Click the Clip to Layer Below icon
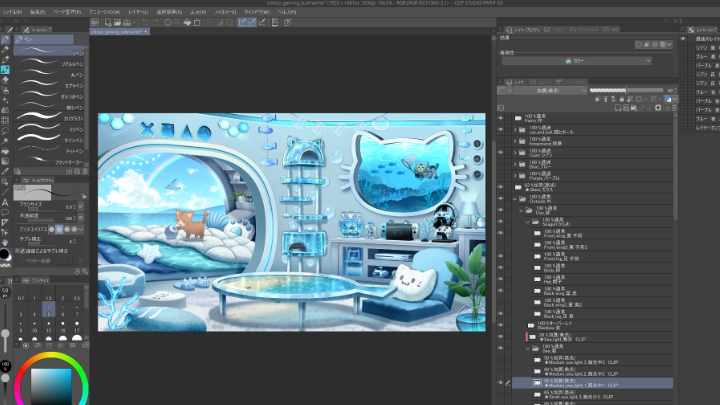Viewport: 720px width, 405px height. coord(597,99)
